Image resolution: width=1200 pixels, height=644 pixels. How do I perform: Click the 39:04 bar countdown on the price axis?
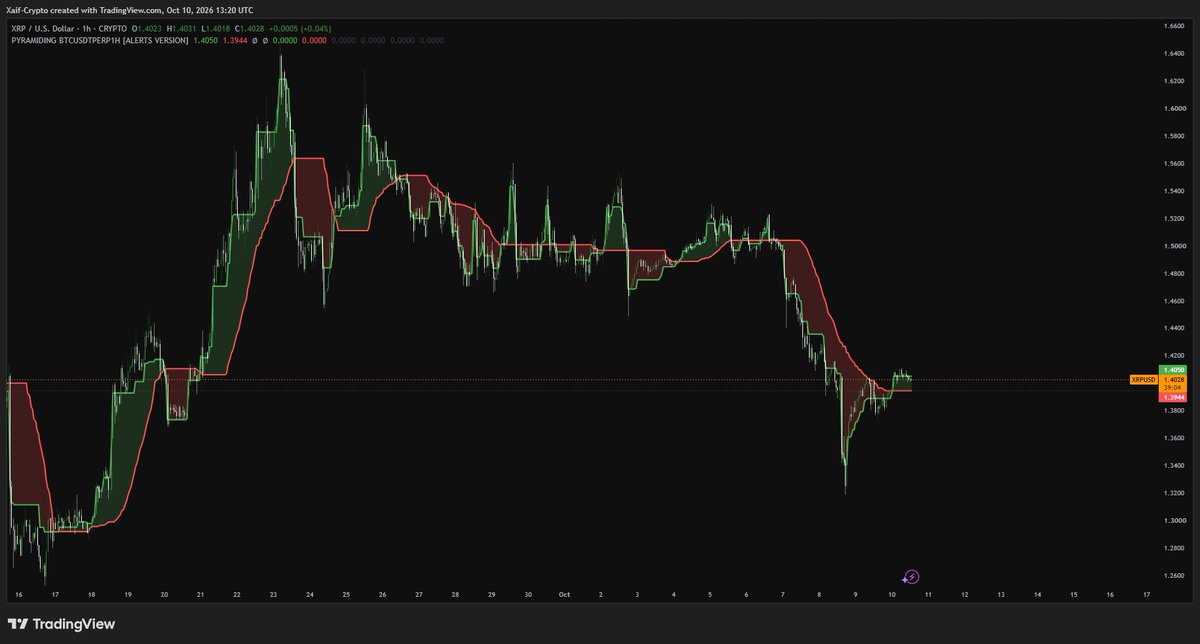1173,389
